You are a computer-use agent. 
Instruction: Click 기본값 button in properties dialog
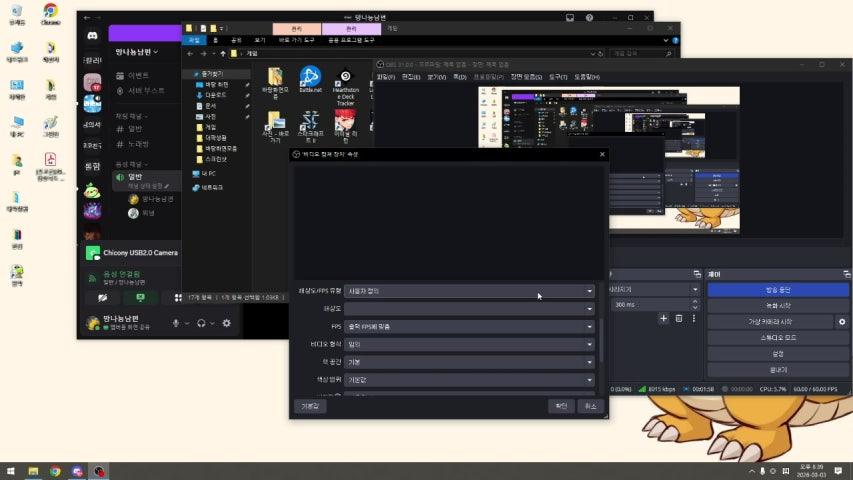[310, 406]
